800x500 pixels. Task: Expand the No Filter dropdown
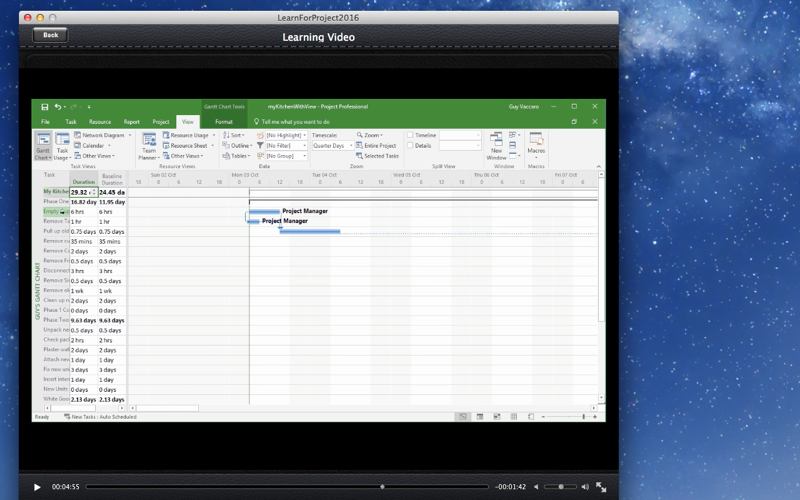pyautogui.click(x=286, y=146)
